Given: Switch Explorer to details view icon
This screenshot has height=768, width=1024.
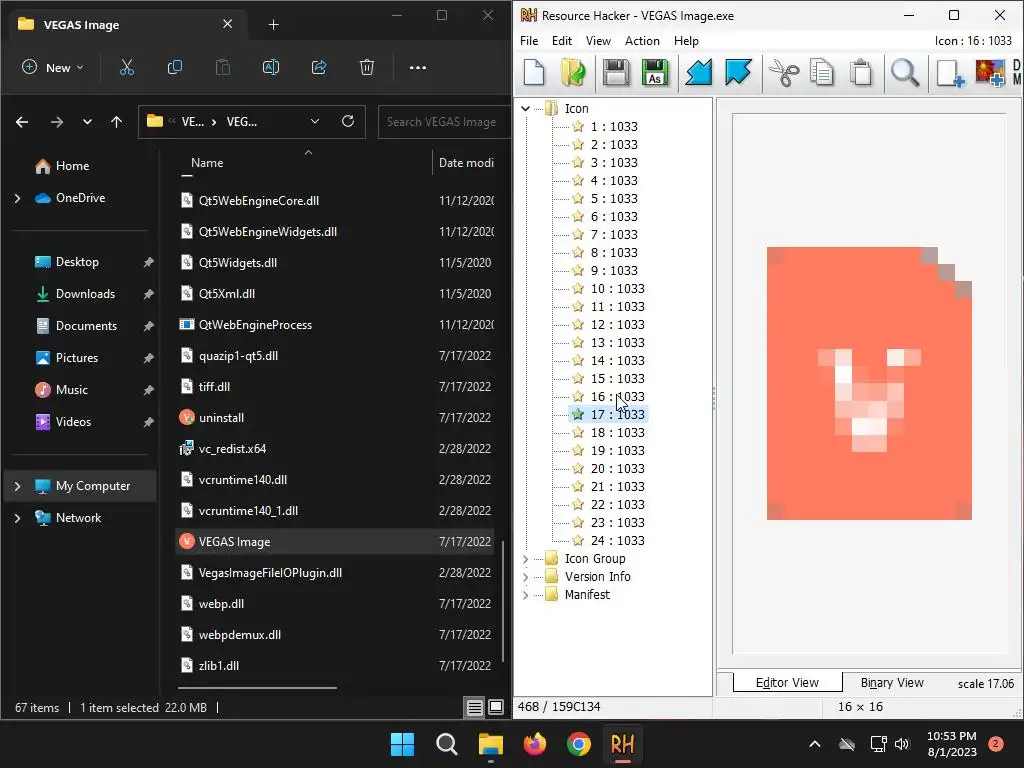Looking at the screenshot, I should click(x=475, y=707).
